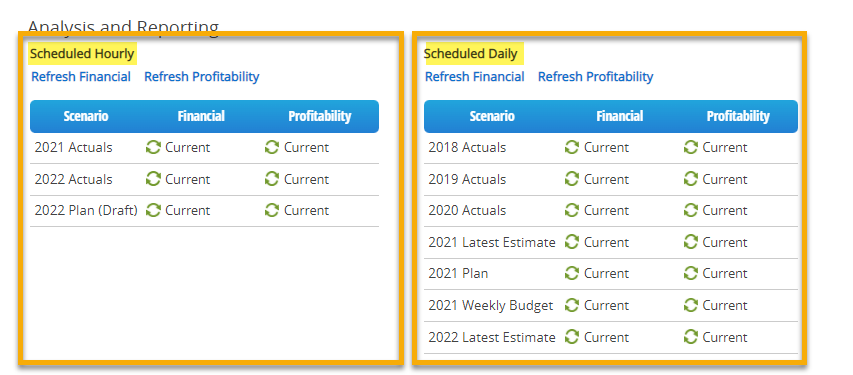Select the Profitability column header in daily table
The width and height of the screenshot is (853, 375).
click(738, 116)
